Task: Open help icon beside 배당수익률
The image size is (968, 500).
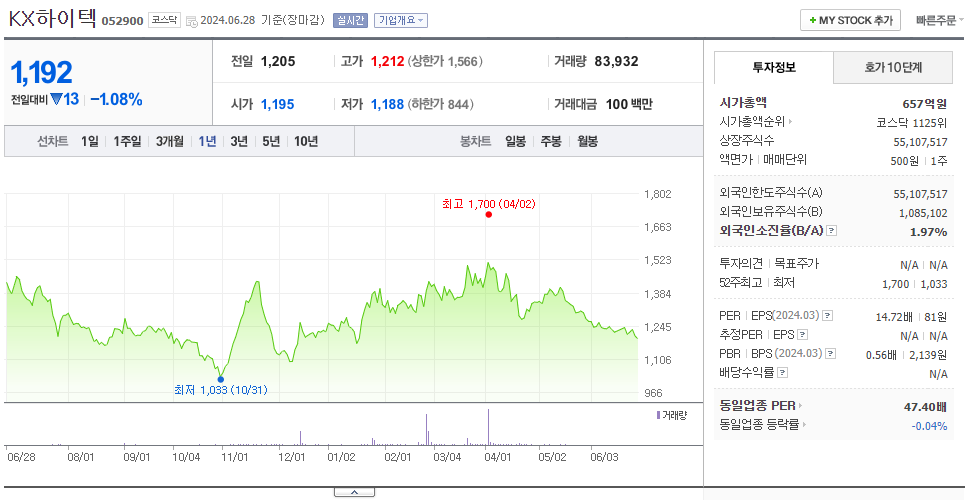Action: (782, 373)
